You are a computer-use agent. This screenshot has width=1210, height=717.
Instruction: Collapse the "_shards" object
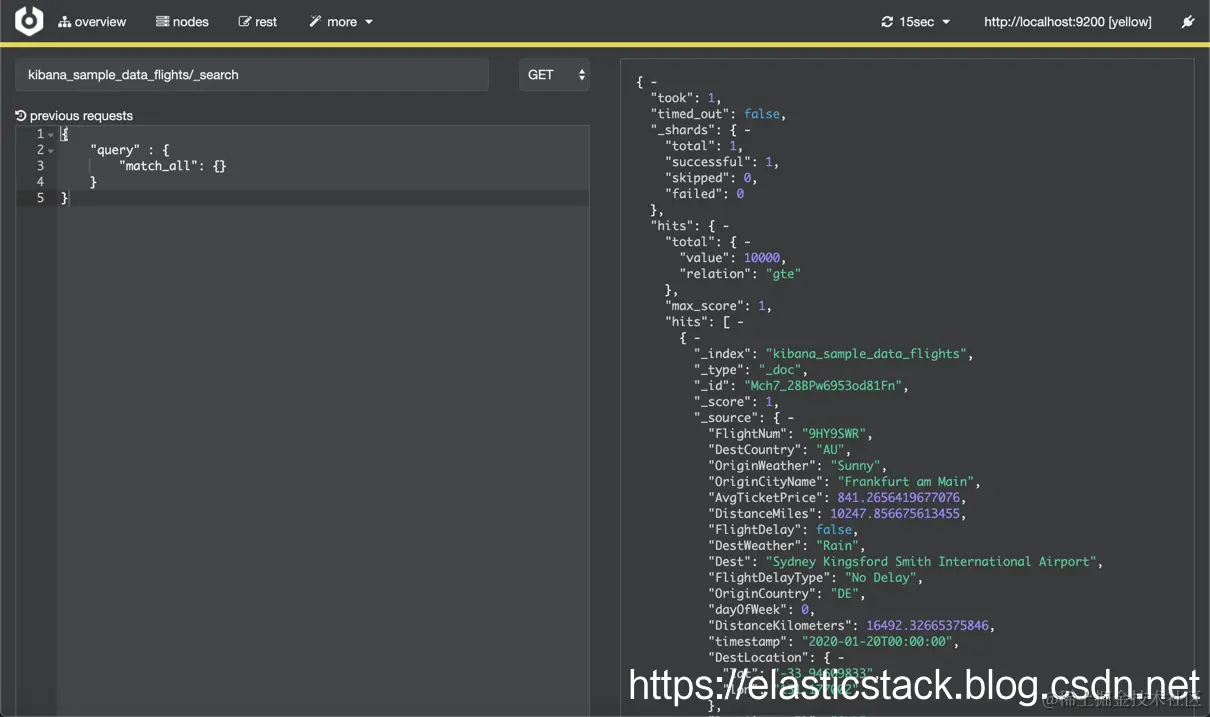(x=746, y=130)
